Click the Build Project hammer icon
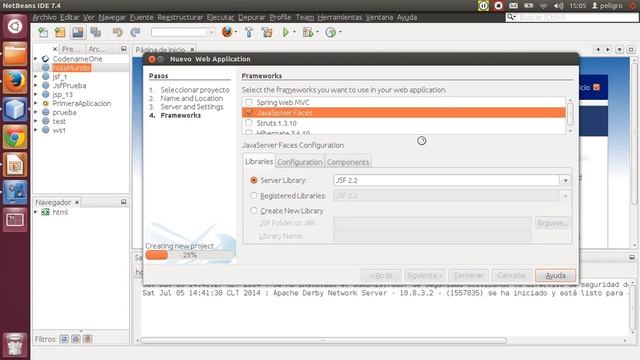Image resolution: width=640 pixels, height=360 pixels. (x=249, y=32)
